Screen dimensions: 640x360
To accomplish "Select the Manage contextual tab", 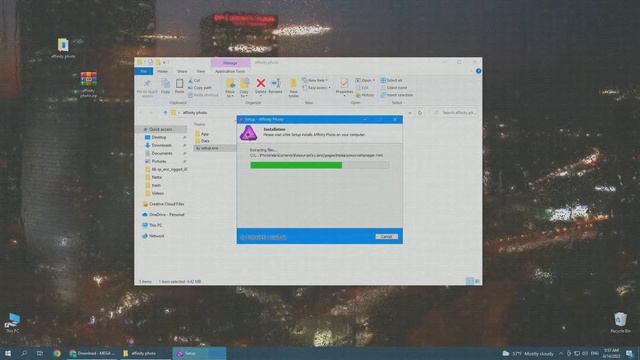I will [230, 63].
